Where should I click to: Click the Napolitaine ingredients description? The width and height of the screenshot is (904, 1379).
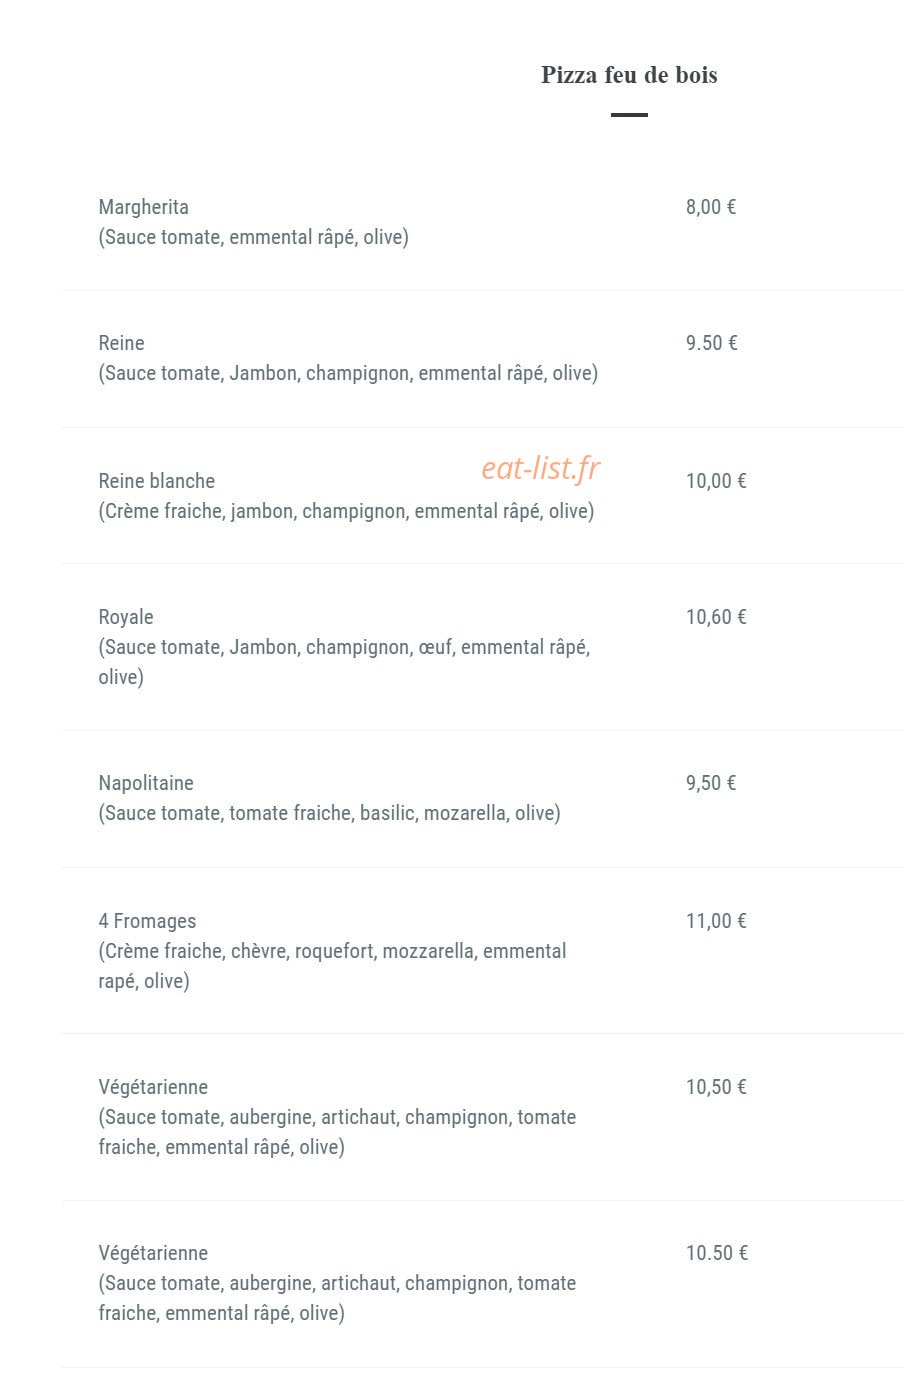(x=329, y=813)
